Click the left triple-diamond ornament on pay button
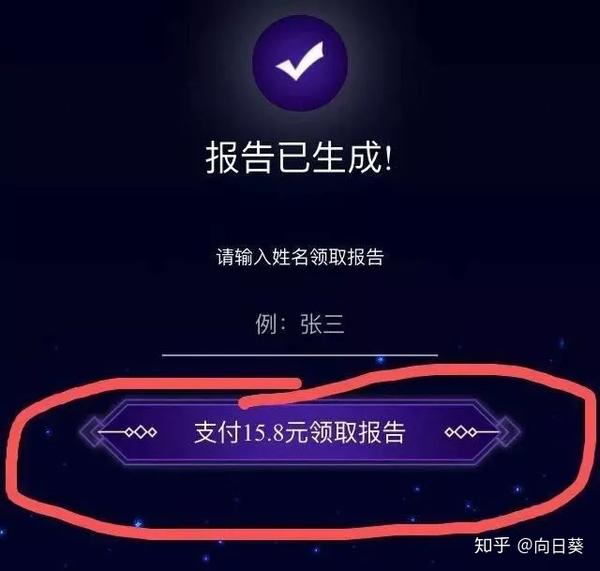This screenshot has width=600, height=571. (x=141, y=432)
